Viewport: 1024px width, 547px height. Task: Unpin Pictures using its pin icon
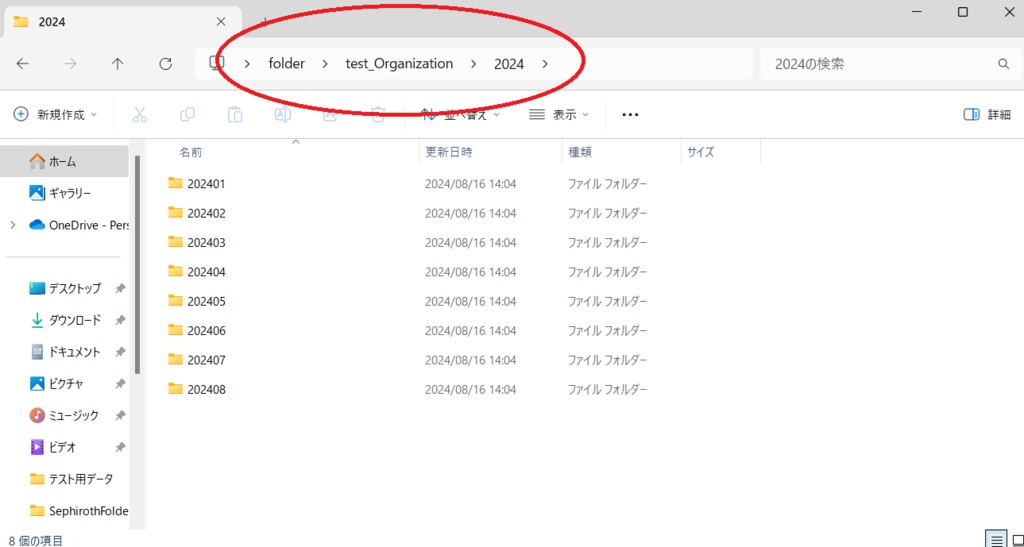pyautogui.click(x=120, y=384)
